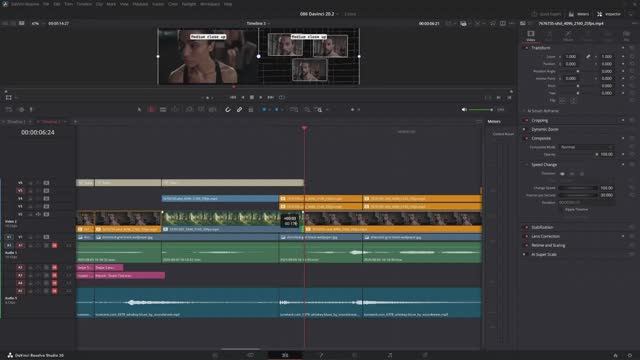Toggle the Composite section enable switch

(x=526, y=138)
